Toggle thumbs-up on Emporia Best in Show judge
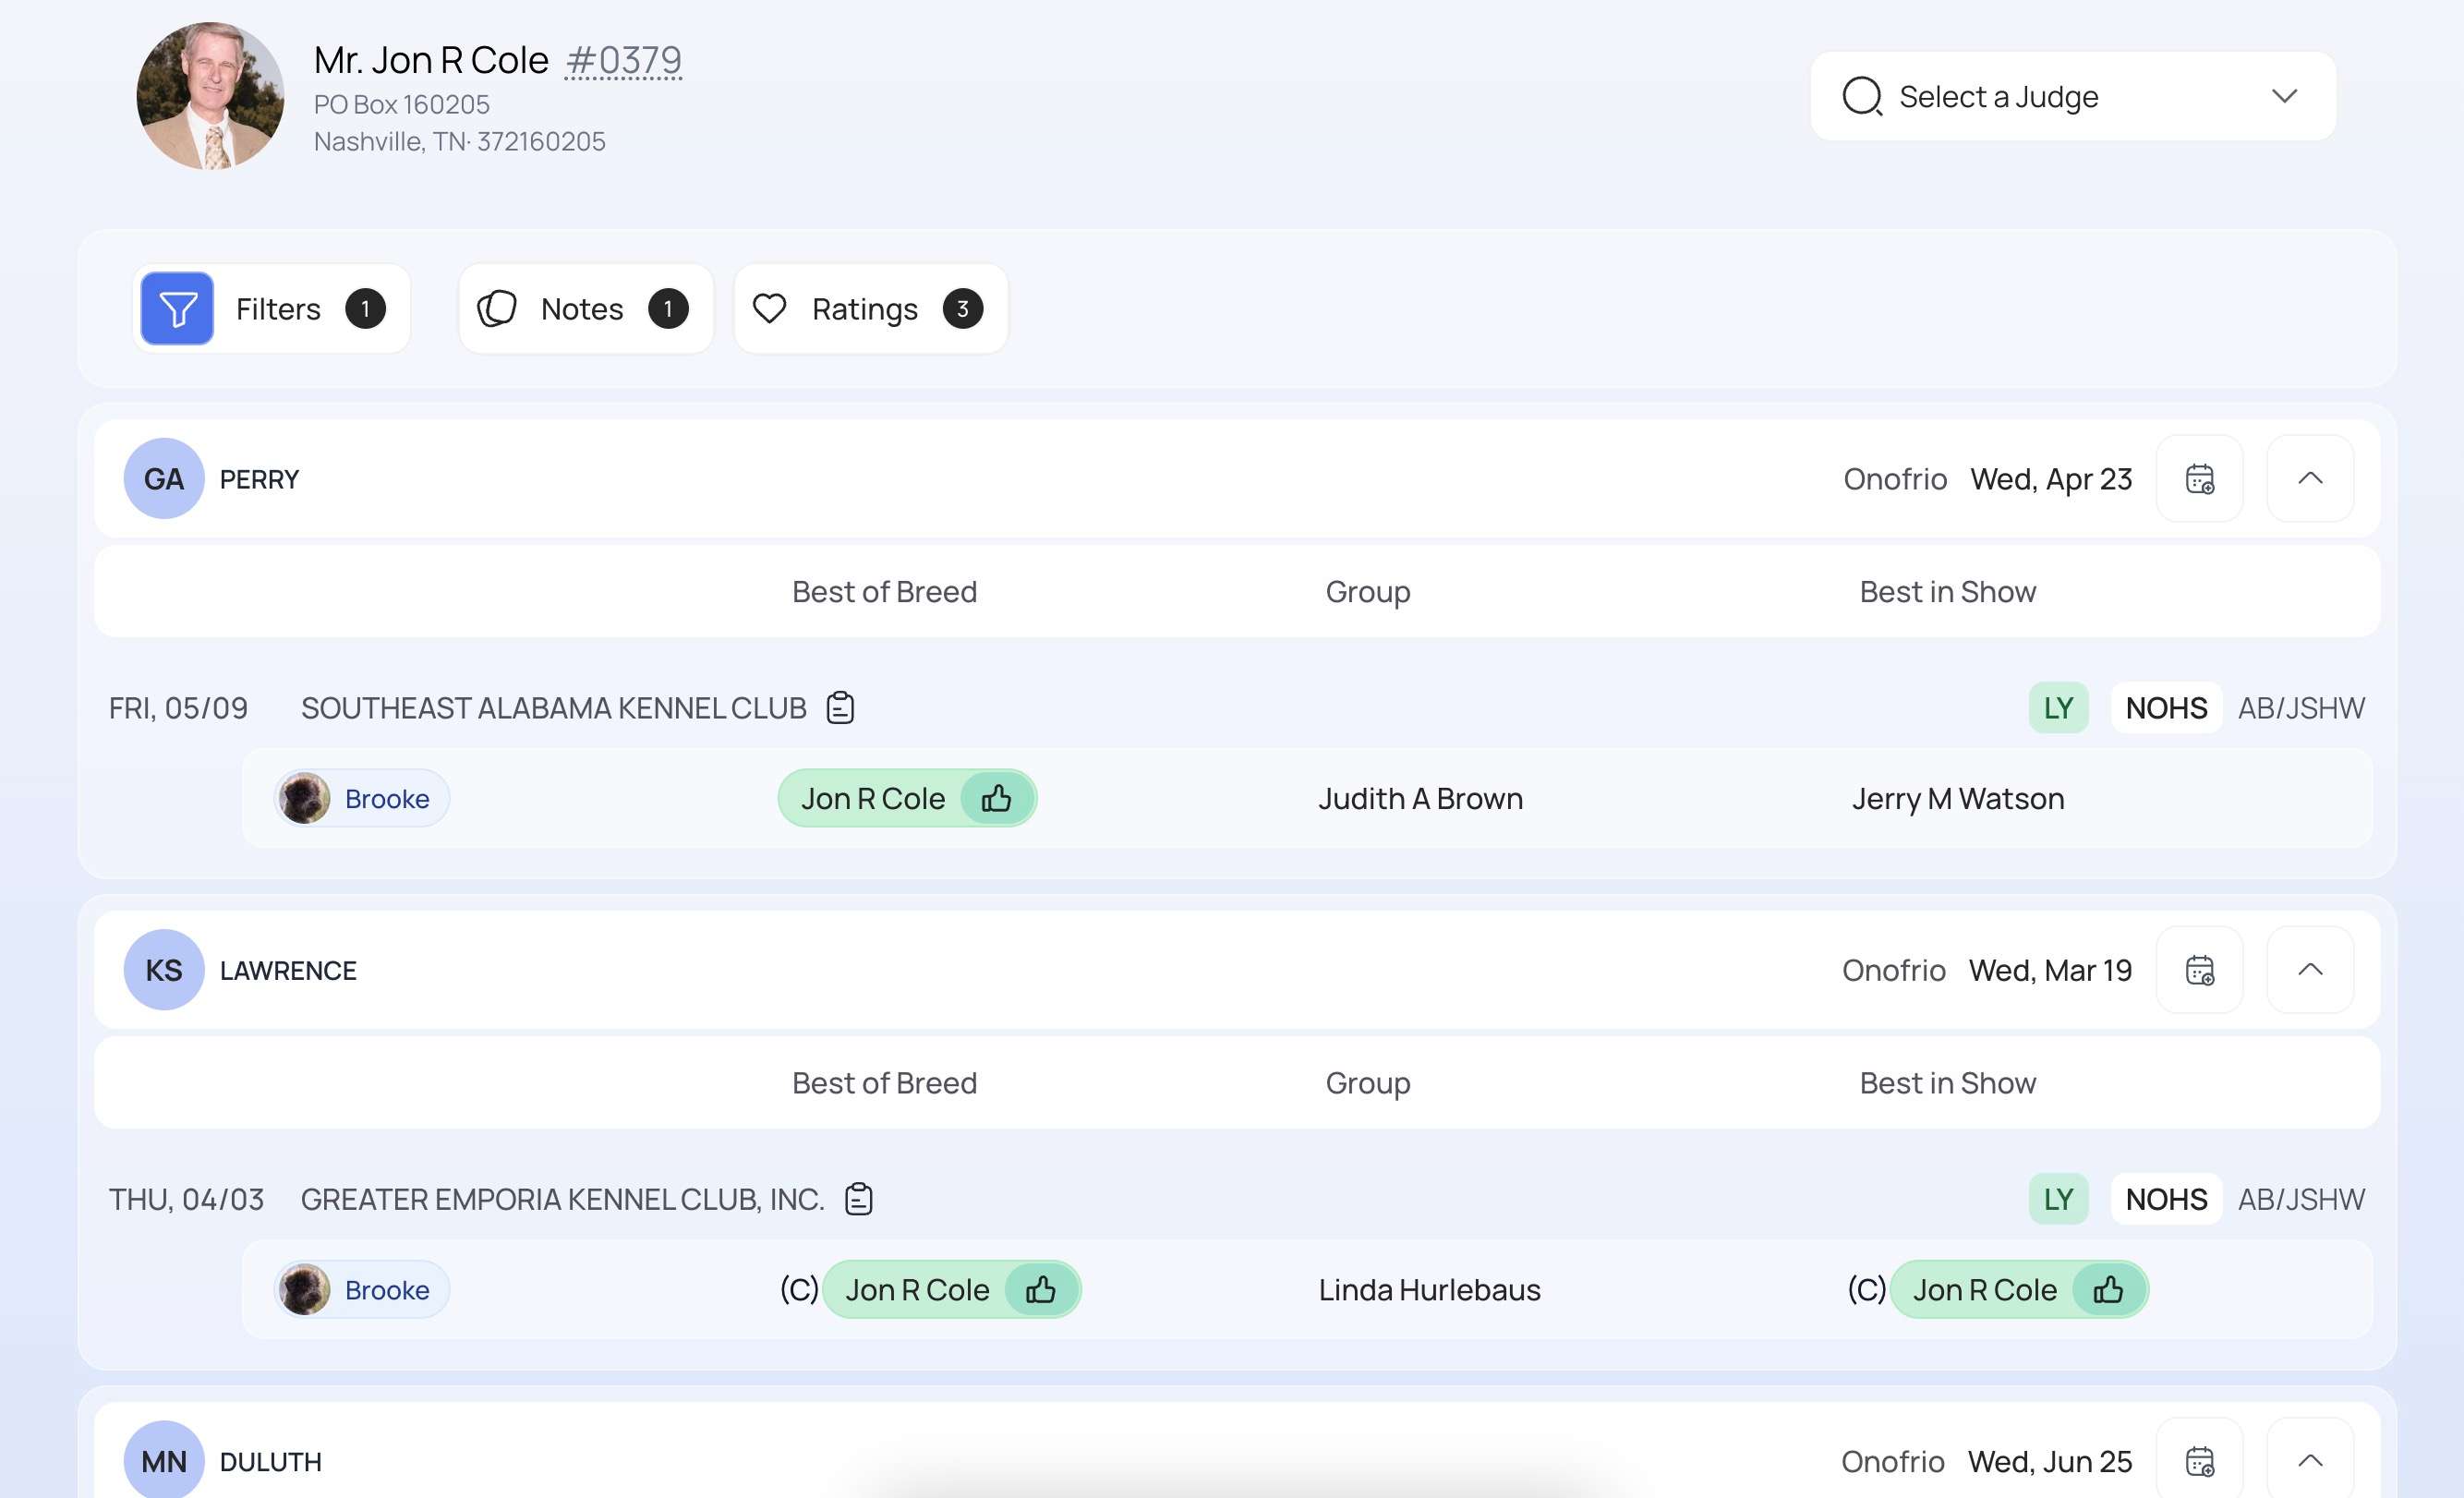The height and width of the screenshot is (1498, 2464). coord(2108,1290)
